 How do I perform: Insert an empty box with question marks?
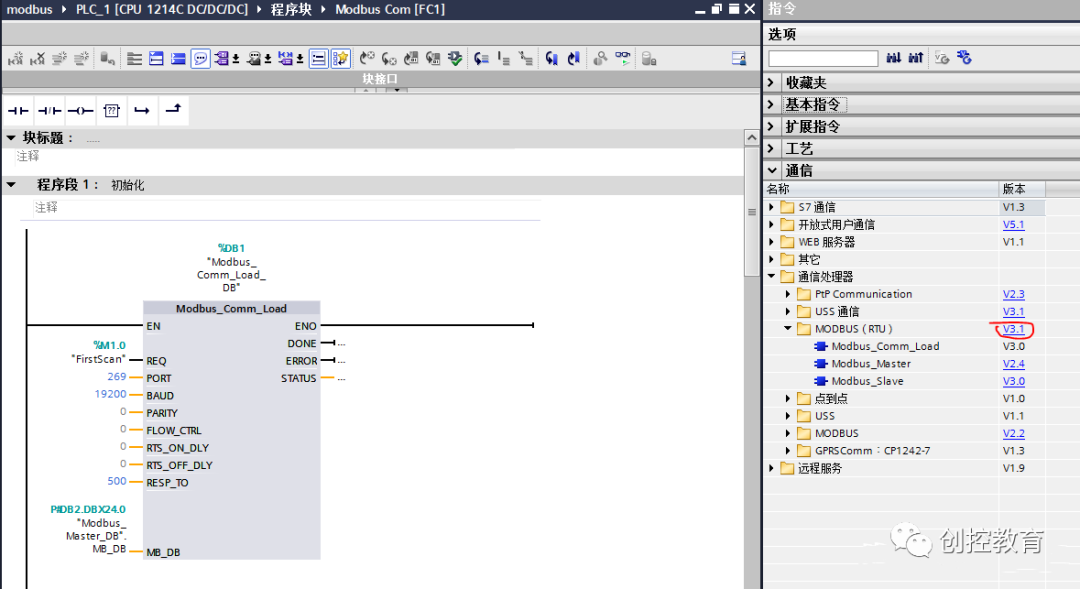pyautogui.click(x=112, y=111)
